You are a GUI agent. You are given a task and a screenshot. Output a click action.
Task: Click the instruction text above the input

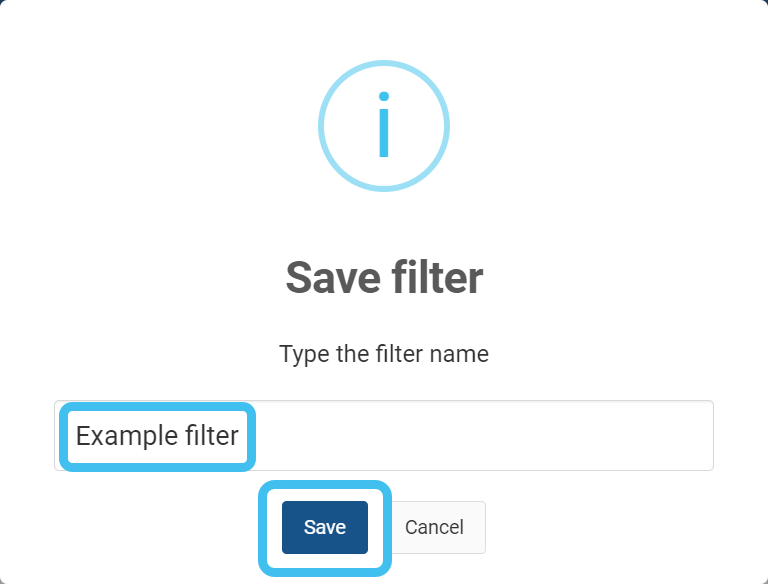[384, 354]
